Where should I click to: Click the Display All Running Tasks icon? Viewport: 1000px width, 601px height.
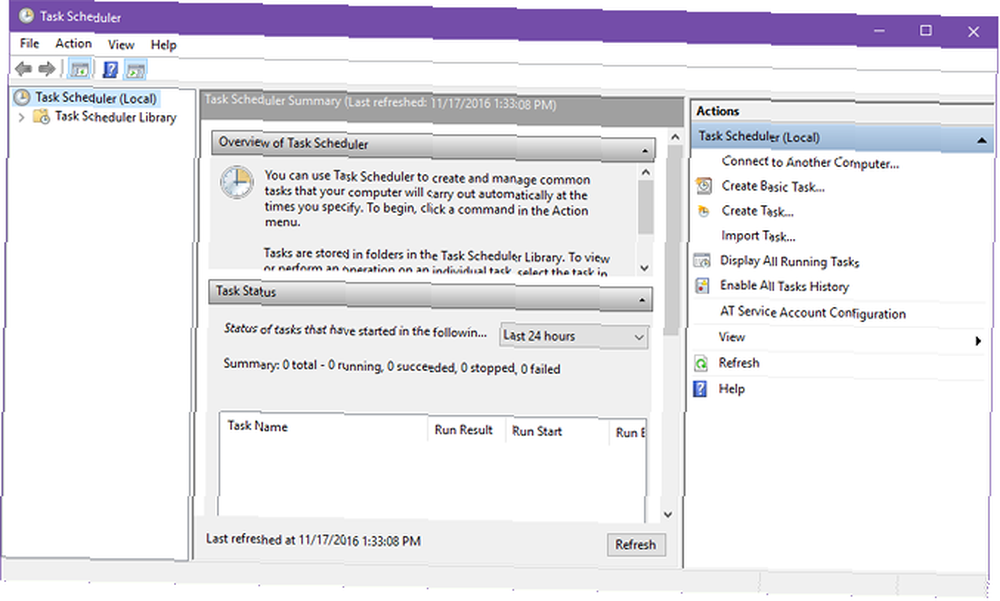(x=702, y=260)
